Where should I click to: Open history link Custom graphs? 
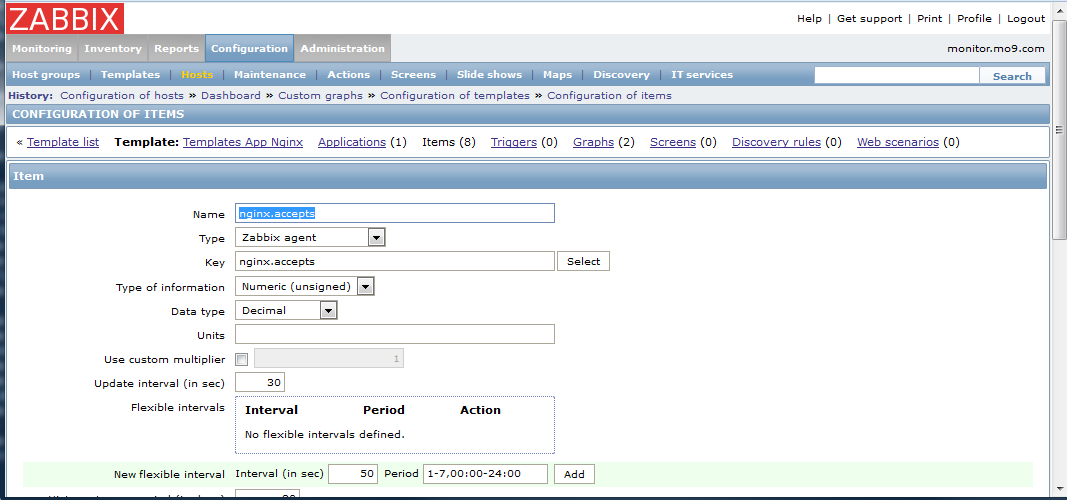click(x=321, y=95)
